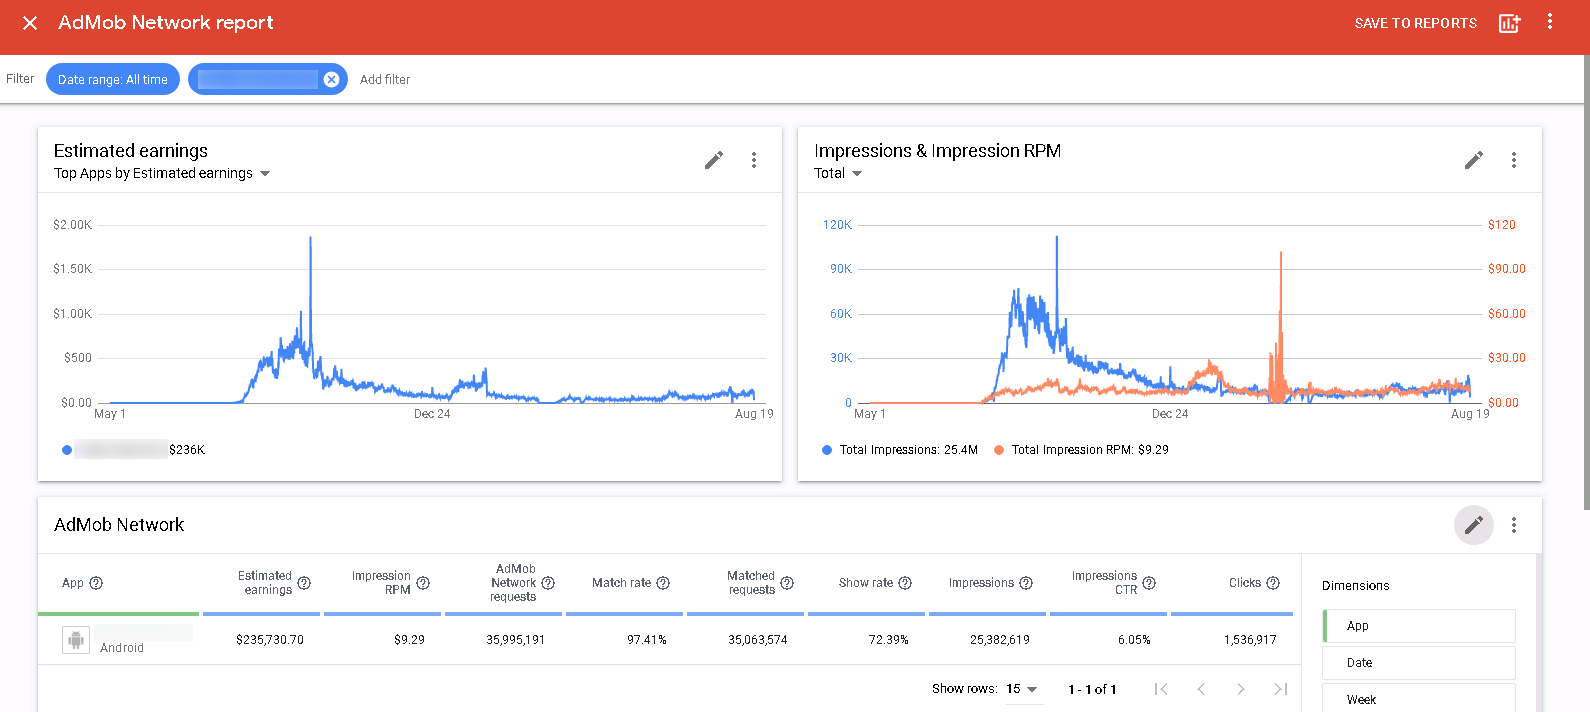Click the 97.41% match rate cell
Screen dimensions: 1590x712
(647, 640)
